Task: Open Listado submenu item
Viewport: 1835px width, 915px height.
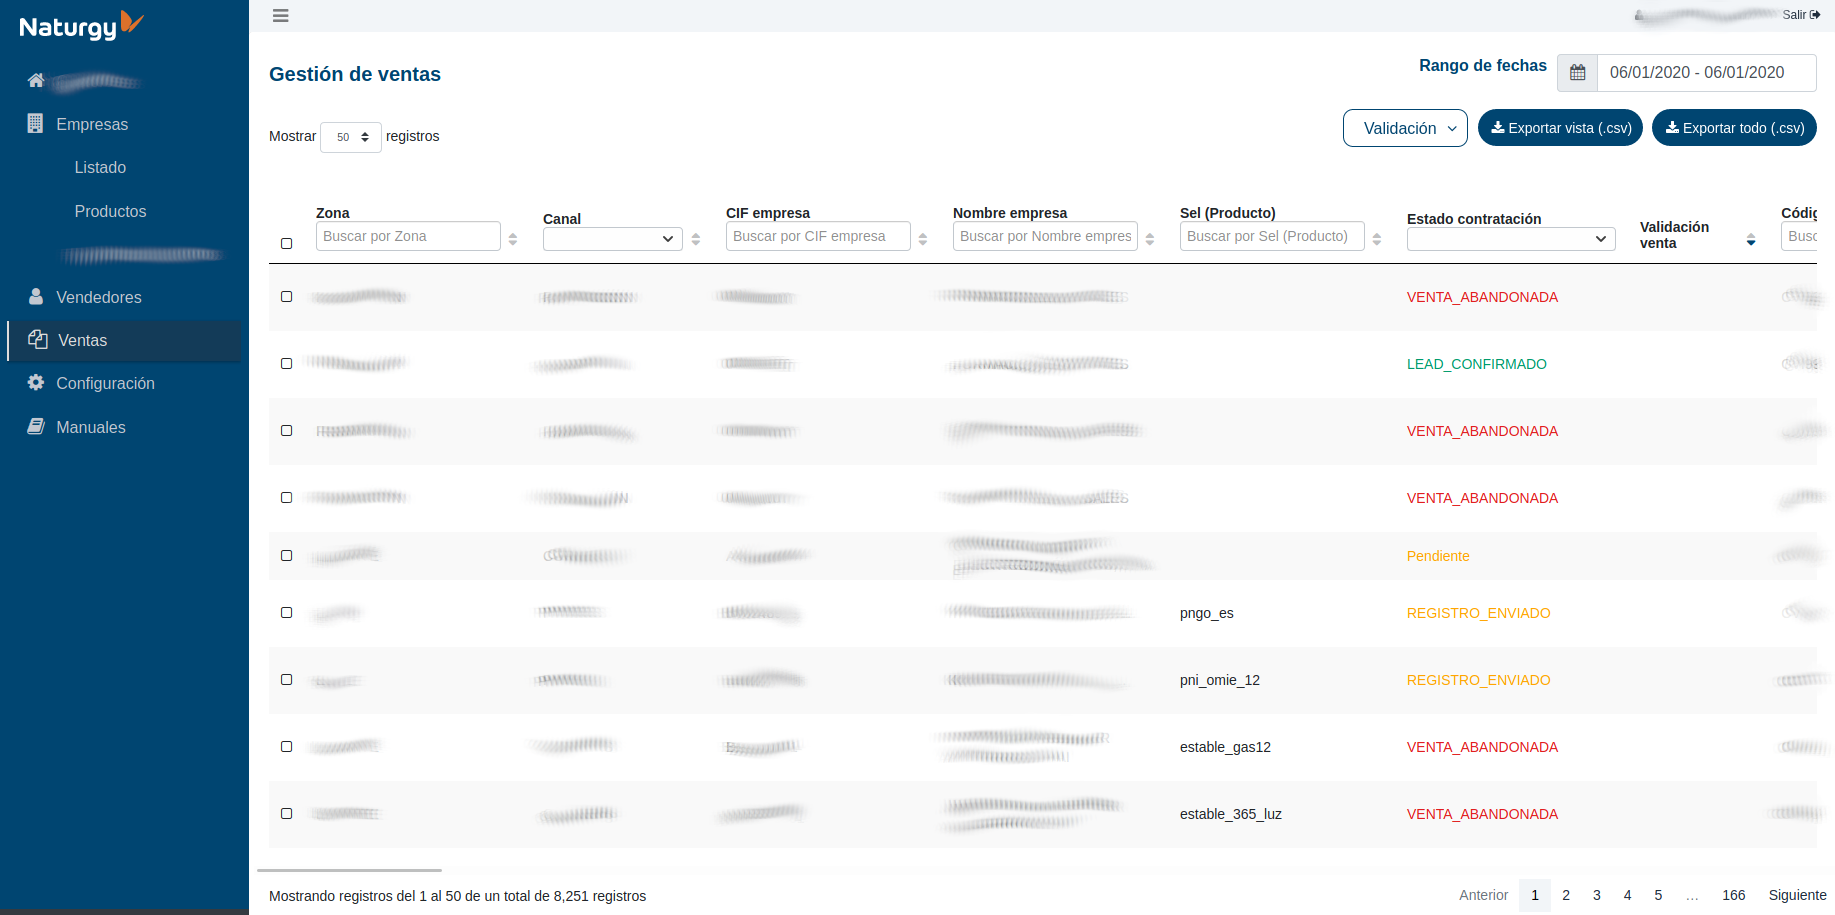Action: click(100, 167)
